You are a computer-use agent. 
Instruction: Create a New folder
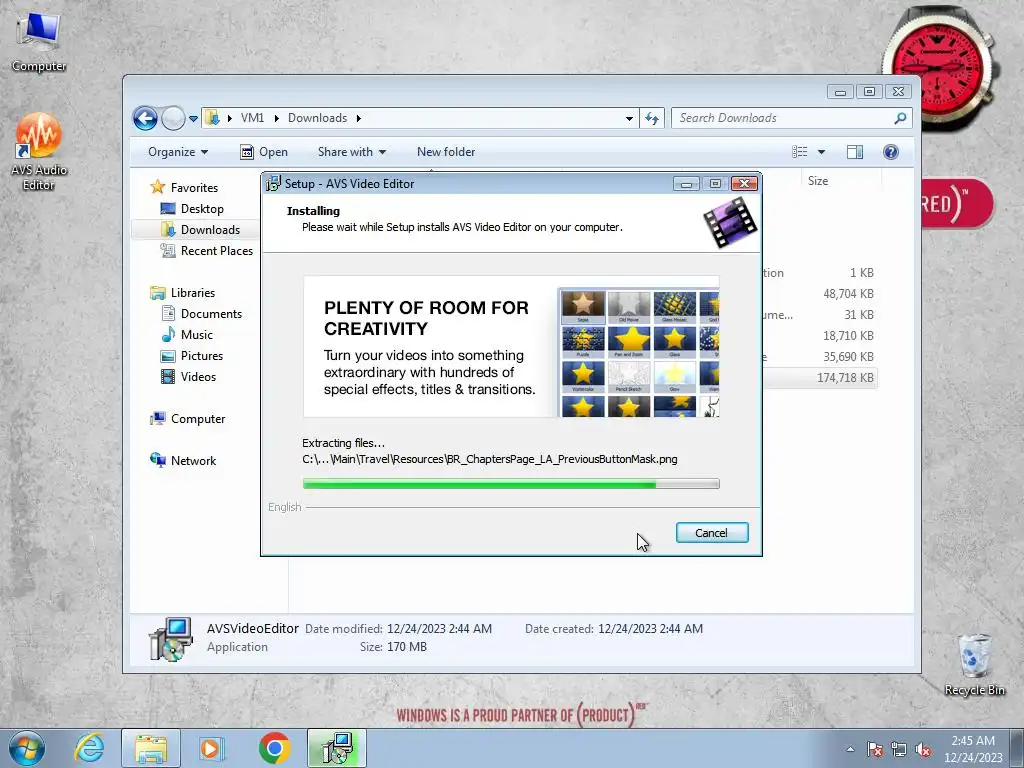tap(445, 152)
